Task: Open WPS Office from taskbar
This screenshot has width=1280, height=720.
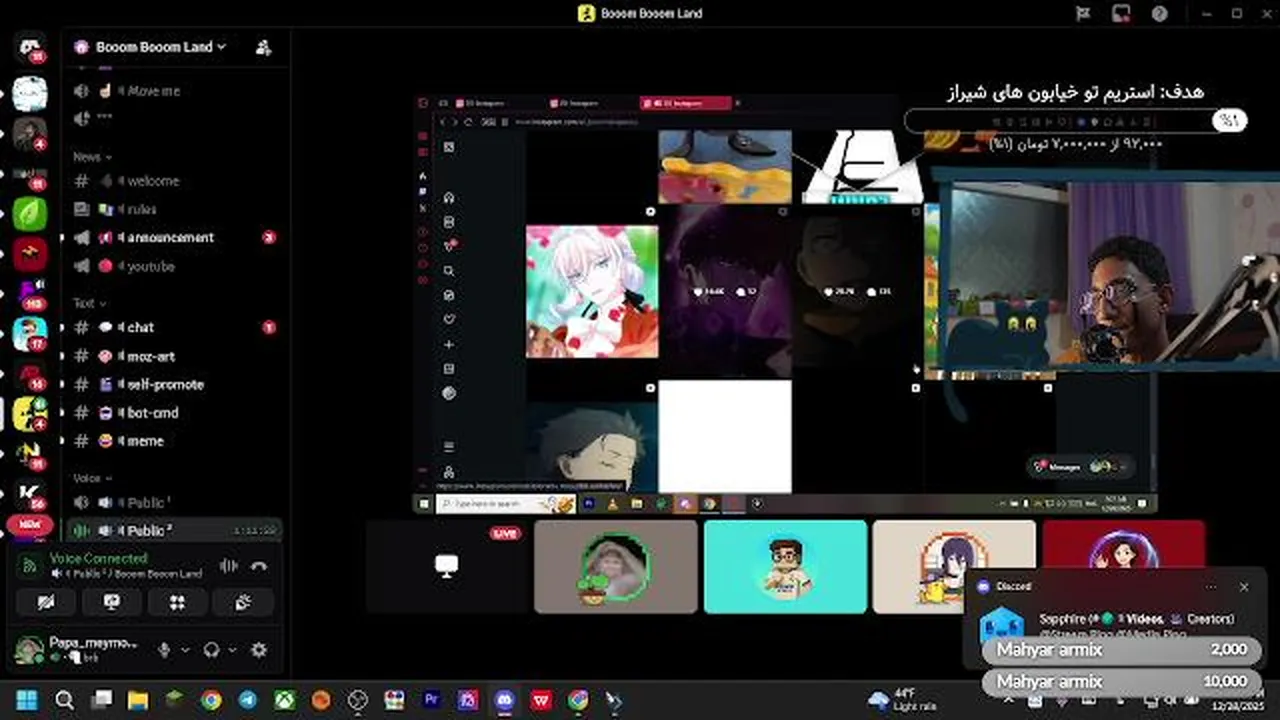Action: (542, 700)
